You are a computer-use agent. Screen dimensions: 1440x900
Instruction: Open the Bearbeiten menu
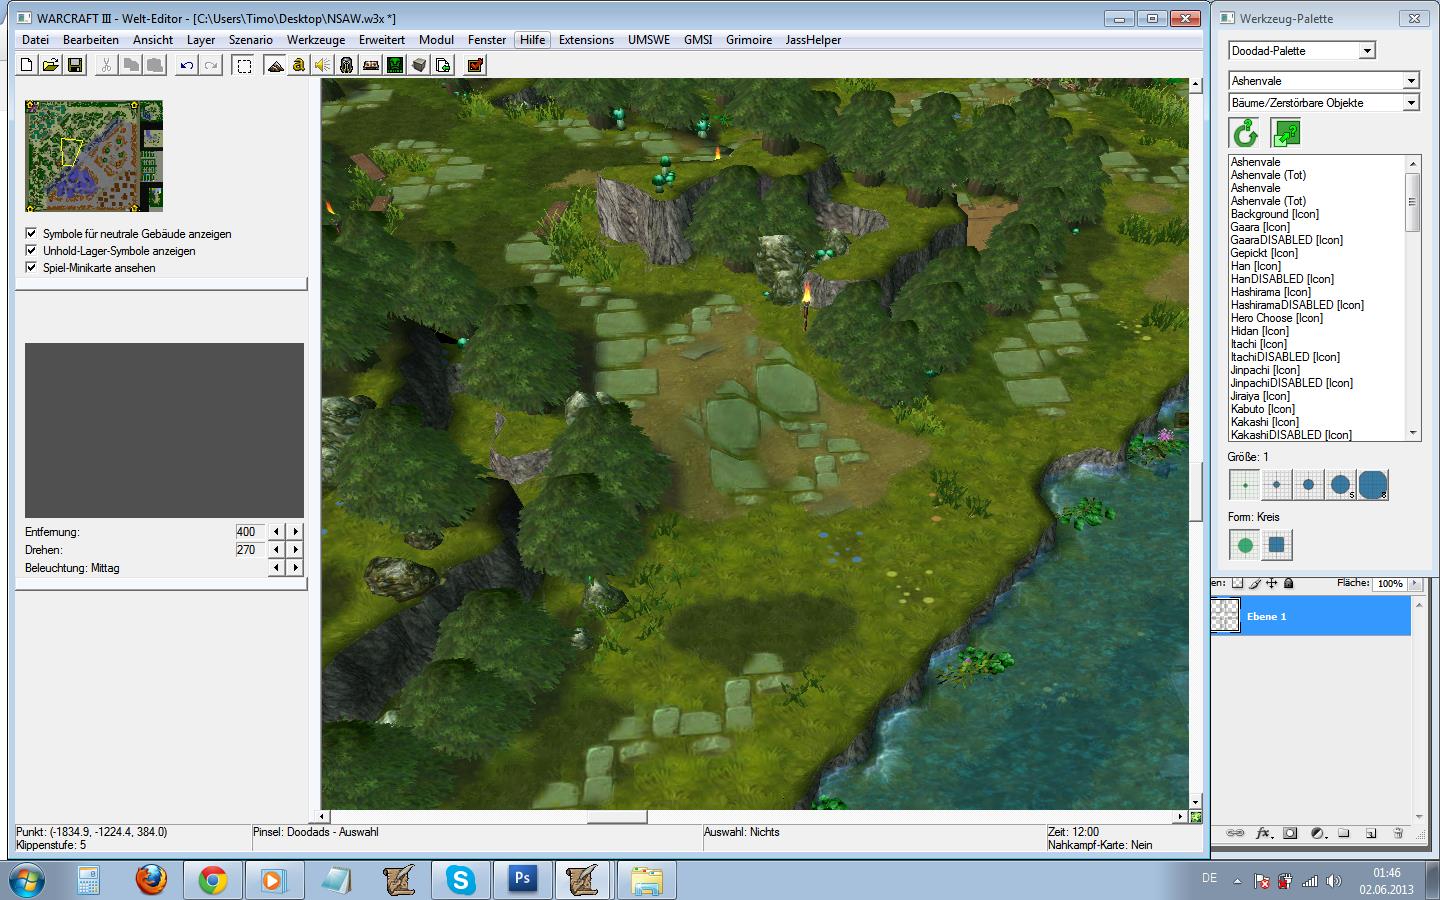[x=91, y=40]
